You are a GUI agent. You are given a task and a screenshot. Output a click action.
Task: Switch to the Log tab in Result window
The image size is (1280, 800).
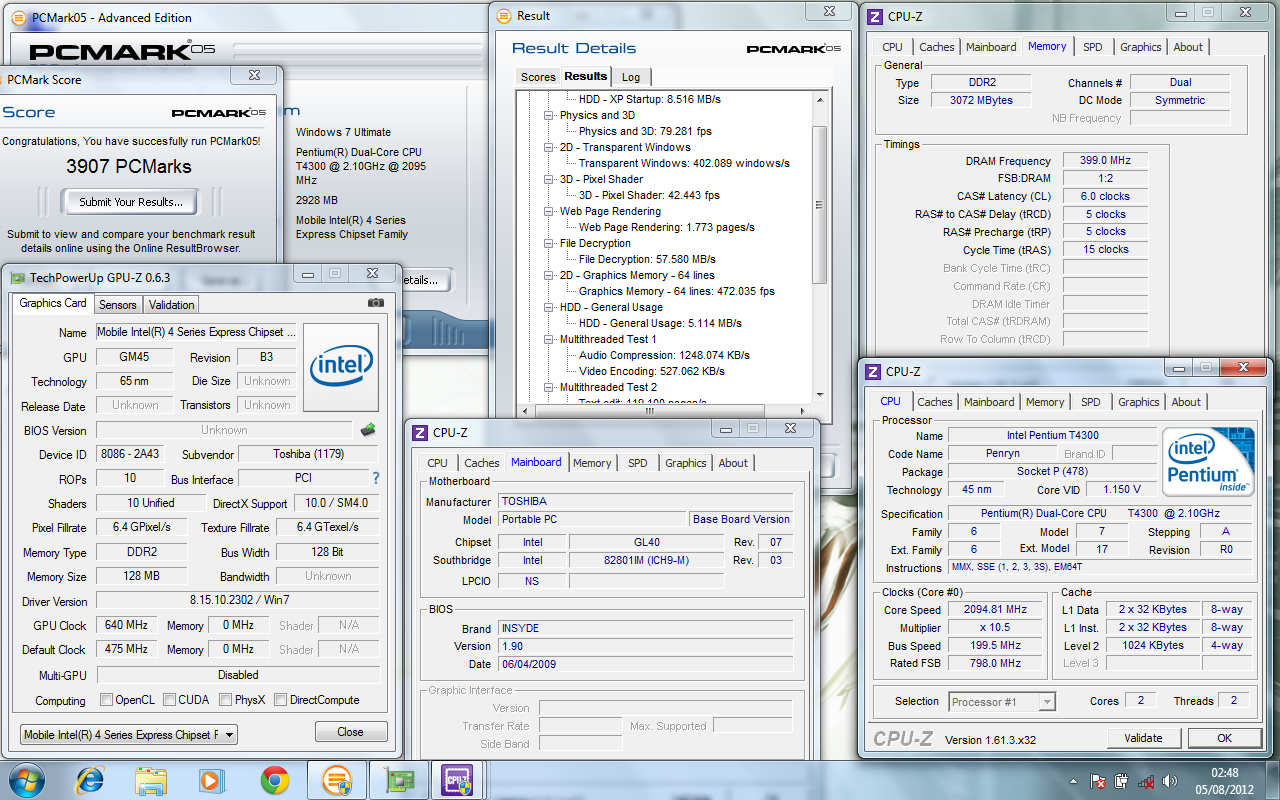tap(631, 77)
